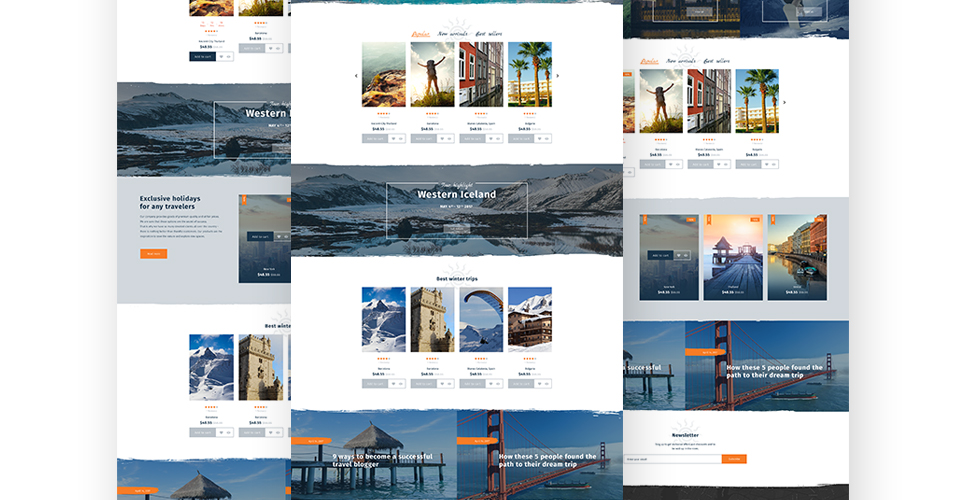Heart icon under palm trees photo, center mockup
The width and height of the screenshot is (965, 500).
539,139
